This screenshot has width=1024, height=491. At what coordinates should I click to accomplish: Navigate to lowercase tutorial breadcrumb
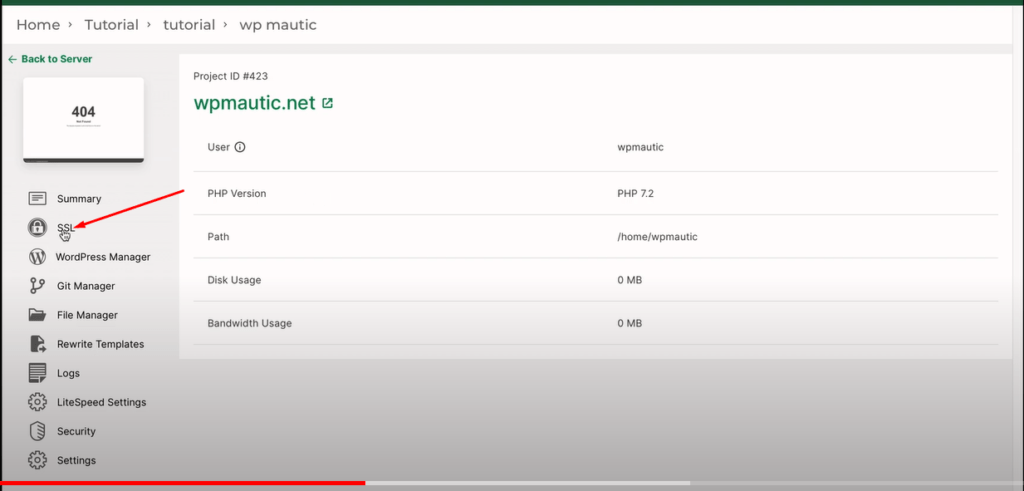coord(189,25)
